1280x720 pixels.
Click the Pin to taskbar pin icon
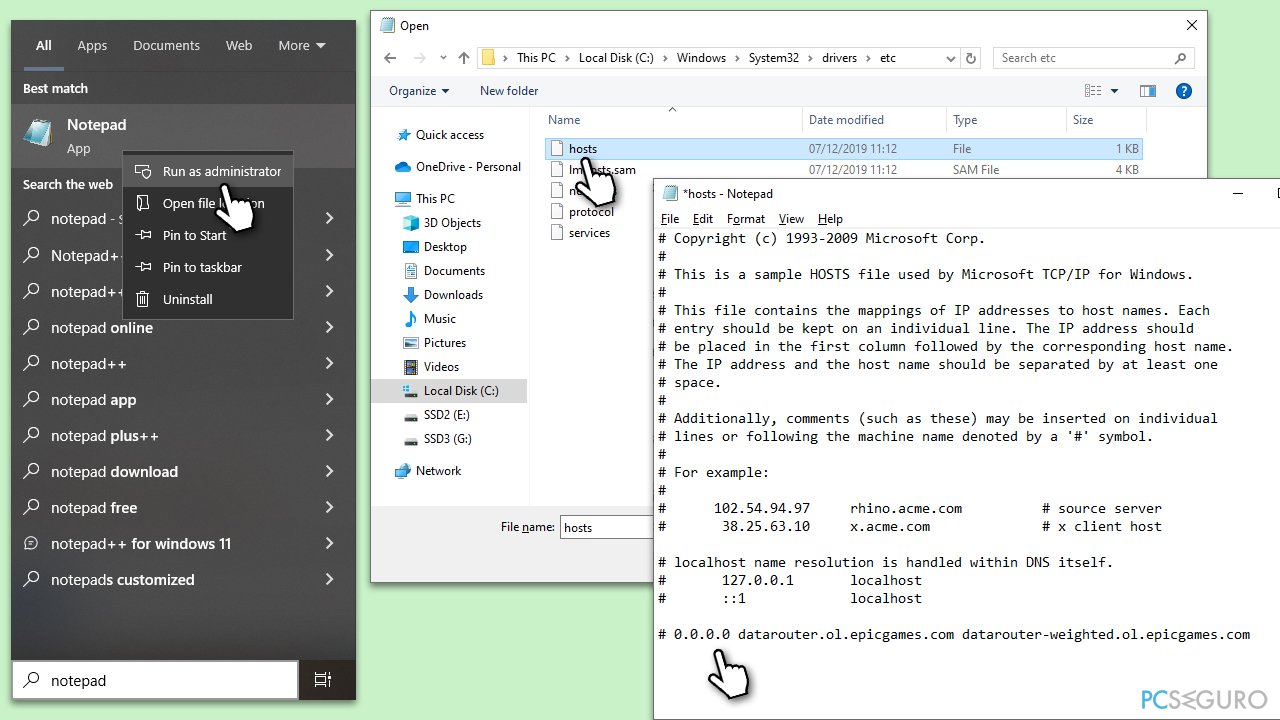coord(143,267)
